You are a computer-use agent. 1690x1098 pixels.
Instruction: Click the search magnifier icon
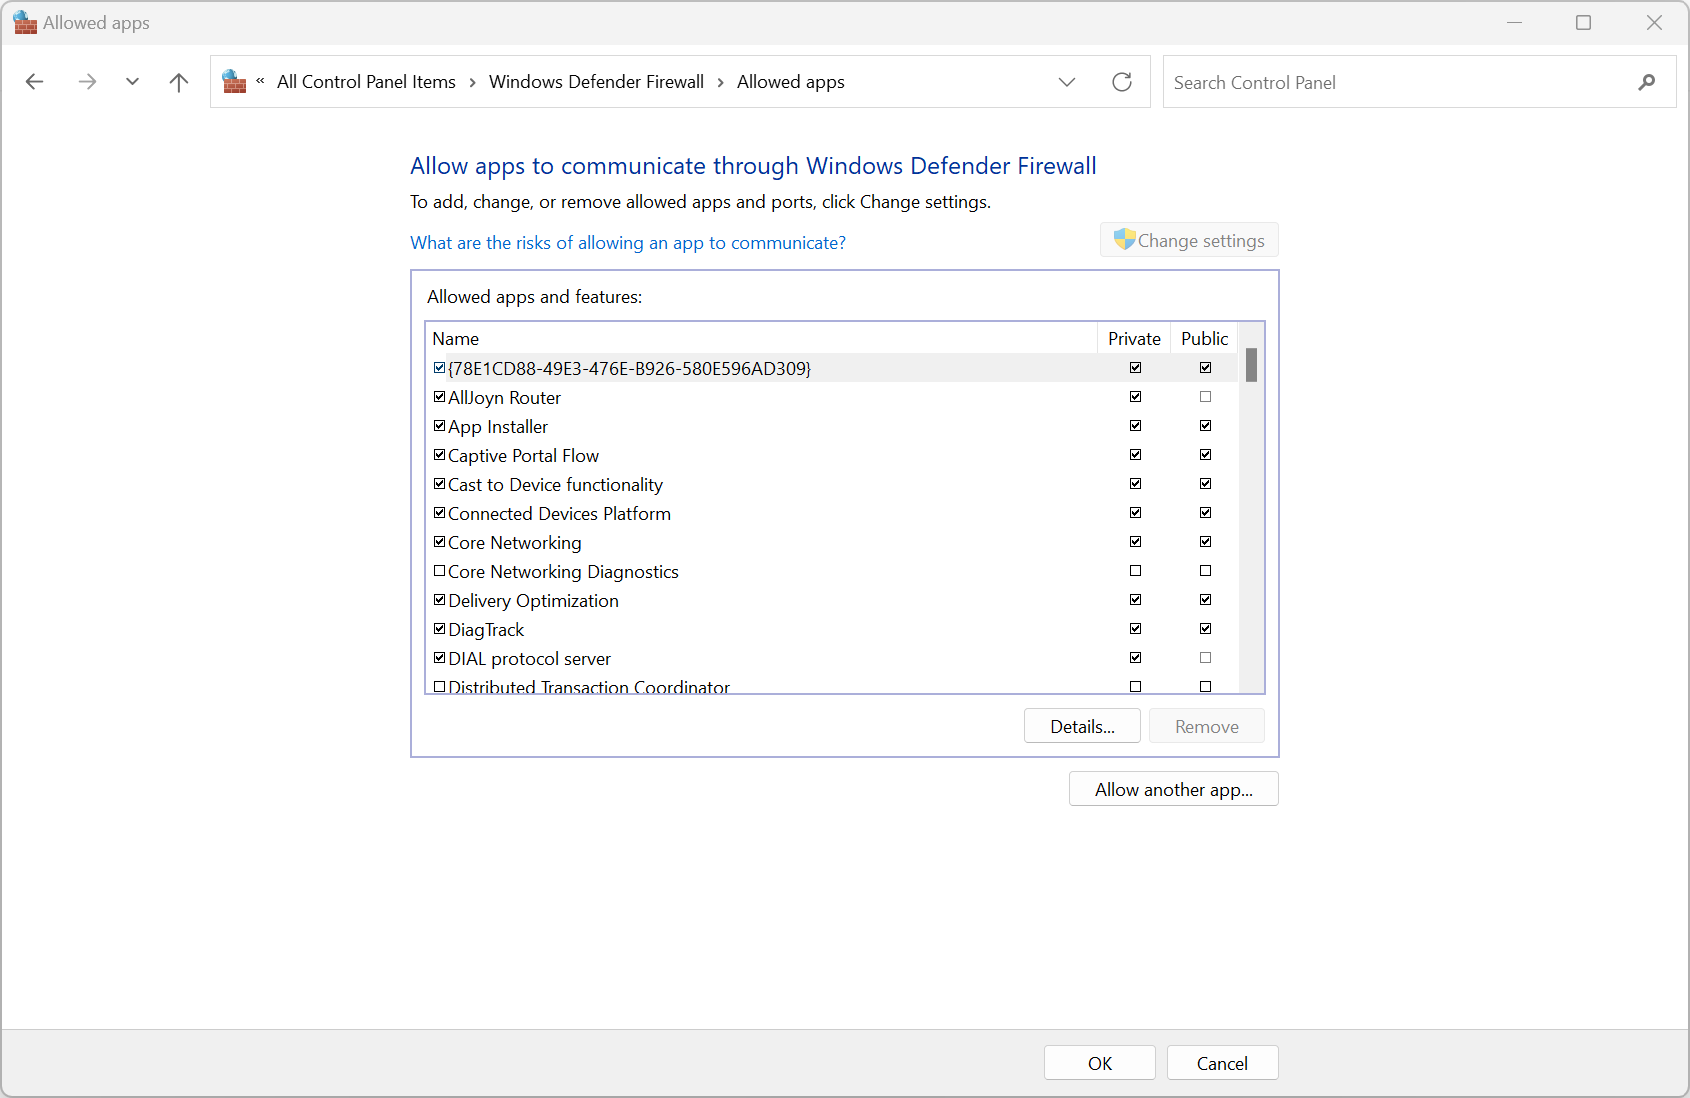pyautogui.click(x=1647, y=82)
